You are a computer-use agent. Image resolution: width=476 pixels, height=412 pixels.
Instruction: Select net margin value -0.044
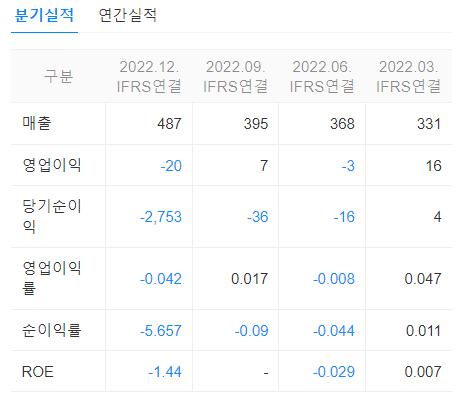(334, 331)
